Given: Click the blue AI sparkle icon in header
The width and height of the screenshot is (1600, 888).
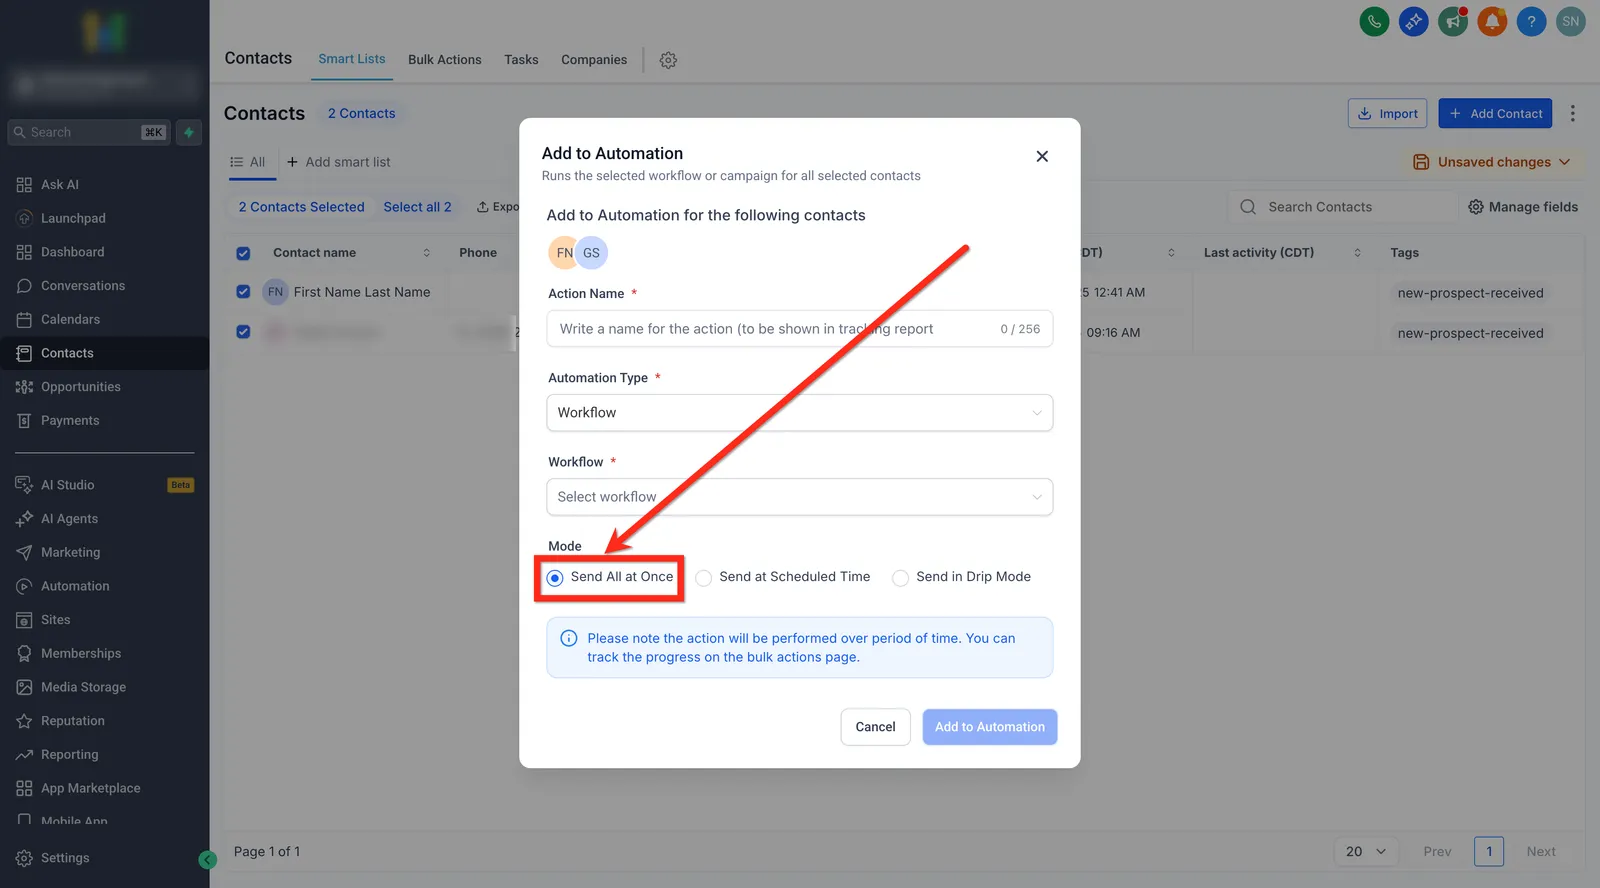Looking at the screenshot, I should coord(1413,21).
